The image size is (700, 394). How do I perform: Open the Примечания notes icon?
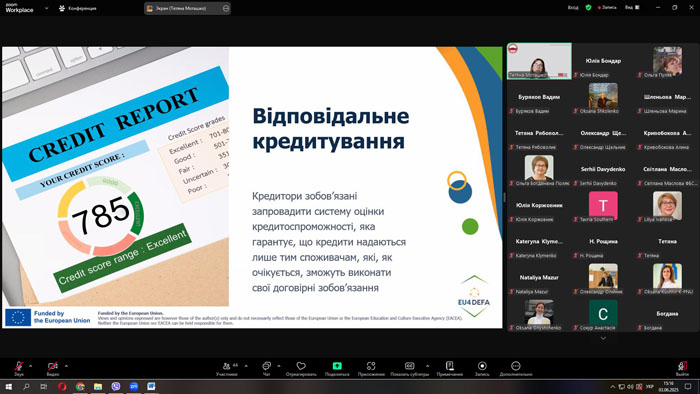(x=450, y=366)
